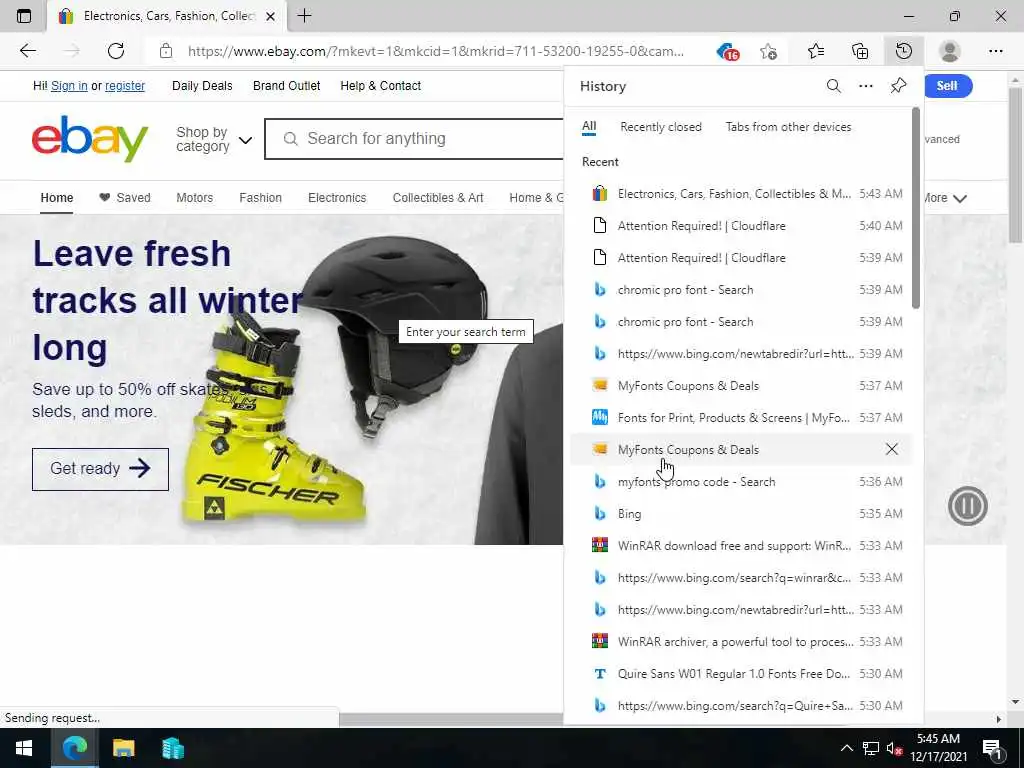This screenshot has height=768, width=1024.
Task: Click the Sell button
Action: click(x=948, y=86)
